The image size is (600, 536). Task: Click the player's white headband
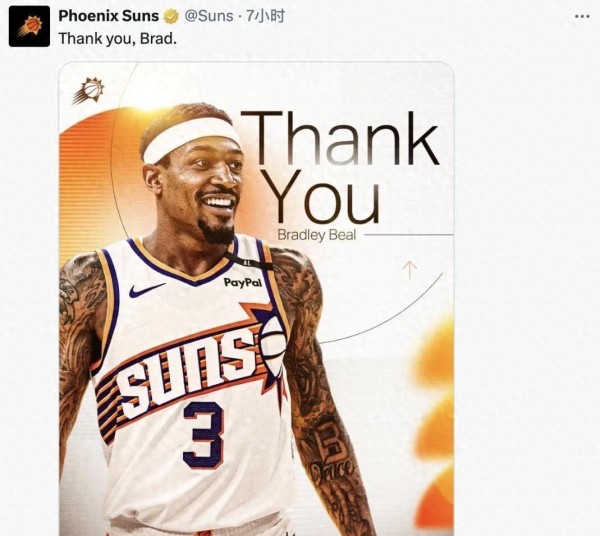point(191,138)
